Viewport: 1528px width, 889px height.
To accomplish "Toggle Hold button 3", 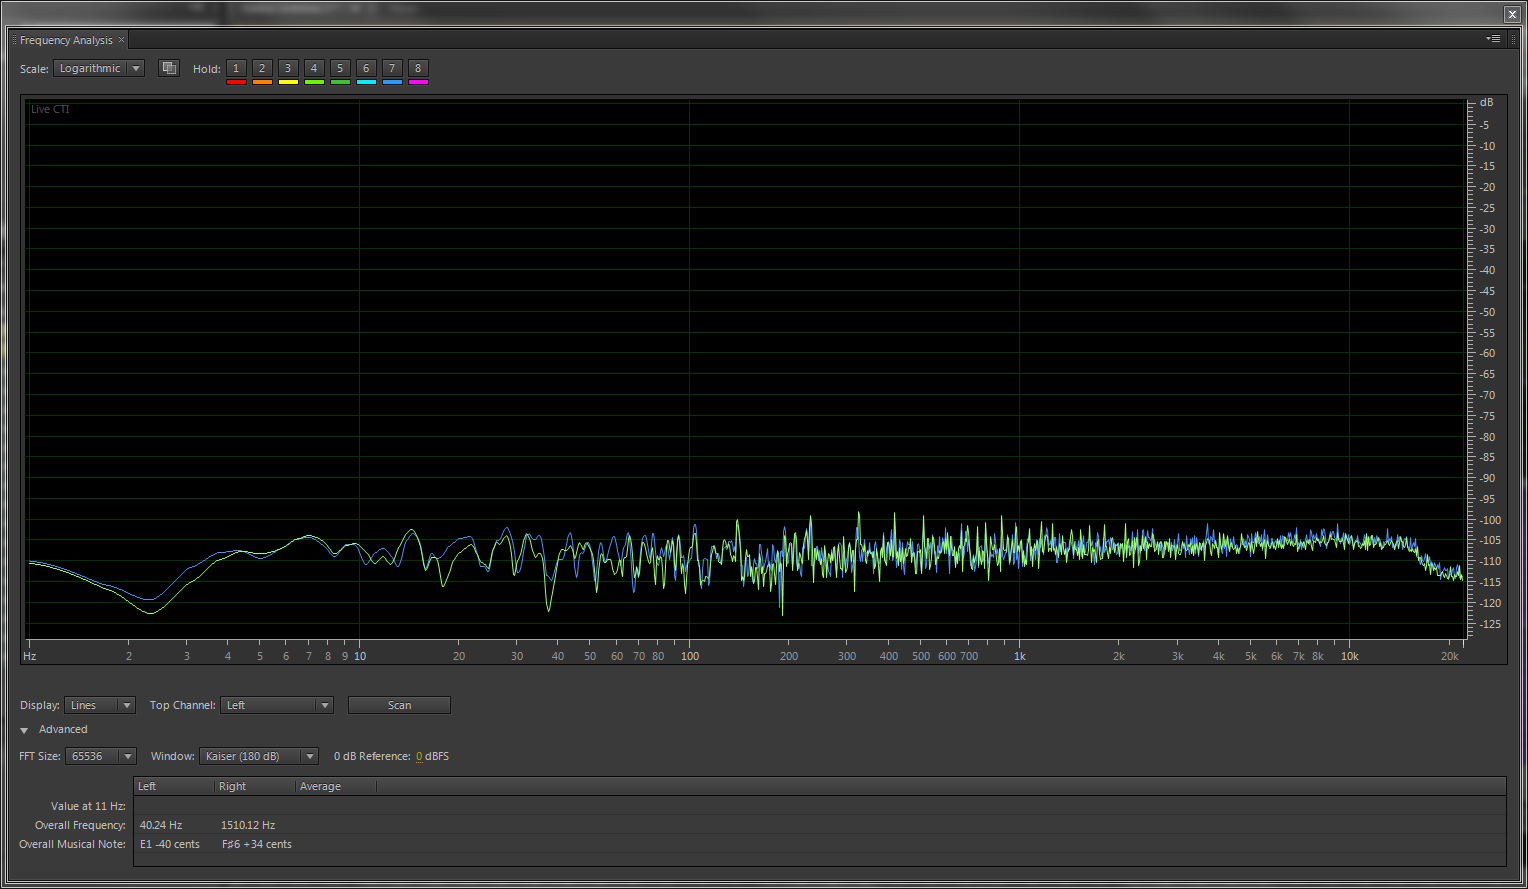I will tap(288, 68).
